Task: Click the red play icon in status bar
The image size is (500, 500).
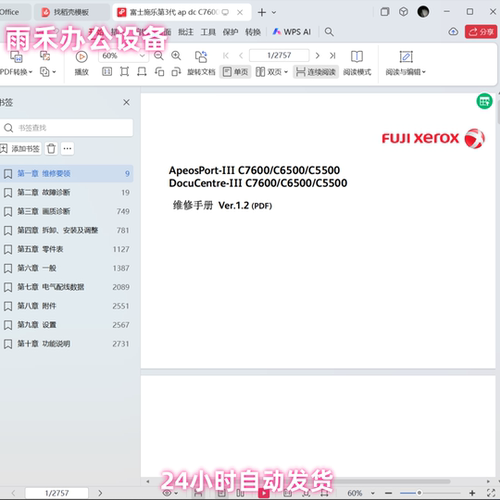Action: (264, 493)
